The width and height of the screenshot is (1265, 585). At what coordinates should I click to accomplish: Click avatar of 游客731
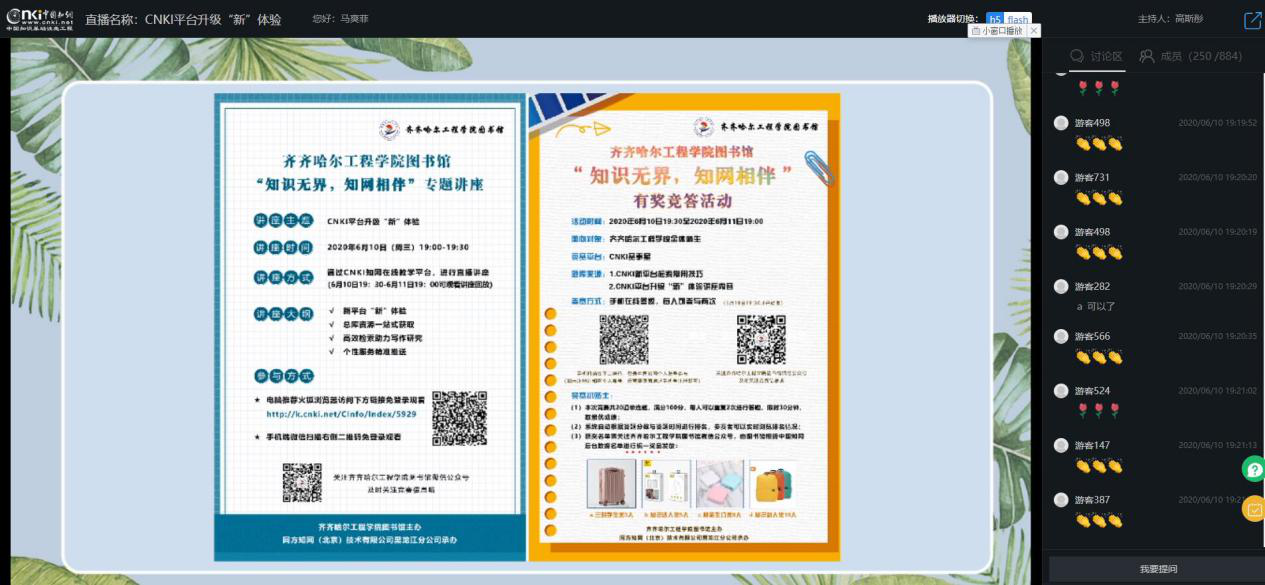[1061, 177]
